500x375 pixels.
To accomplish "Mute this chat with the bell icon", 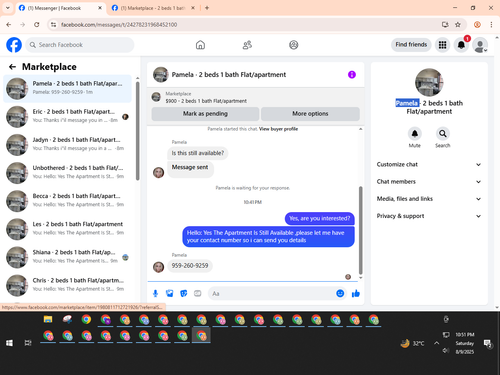I will point(415,134).
